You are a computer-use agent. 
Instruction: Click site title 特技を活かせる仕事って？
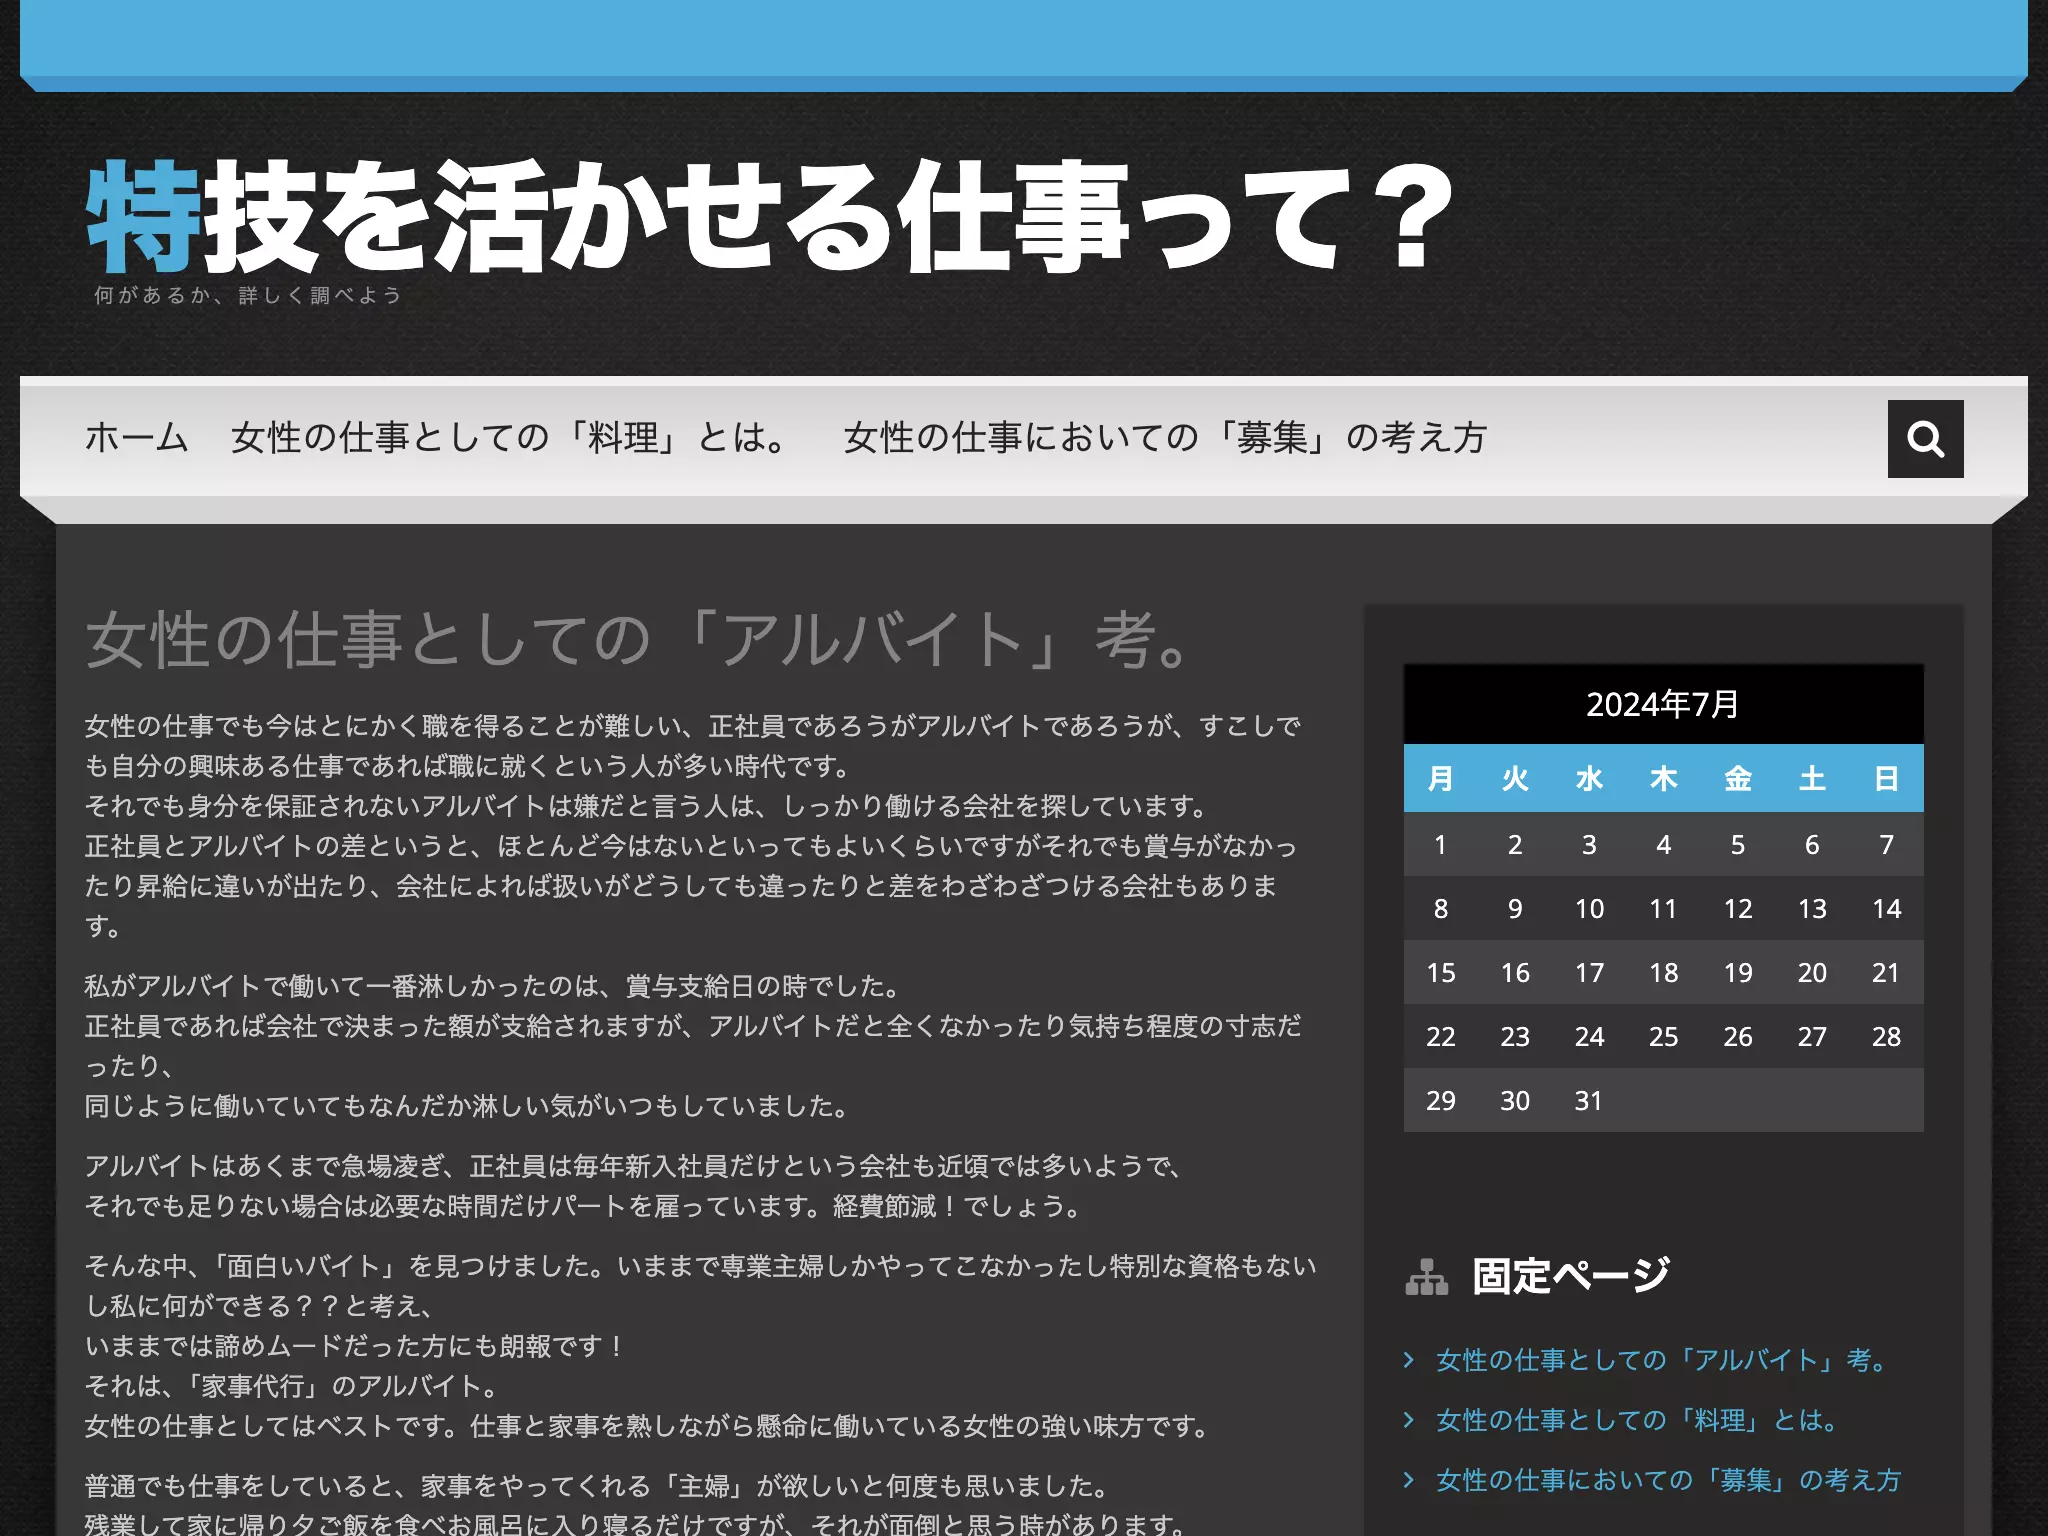(769, 217)
